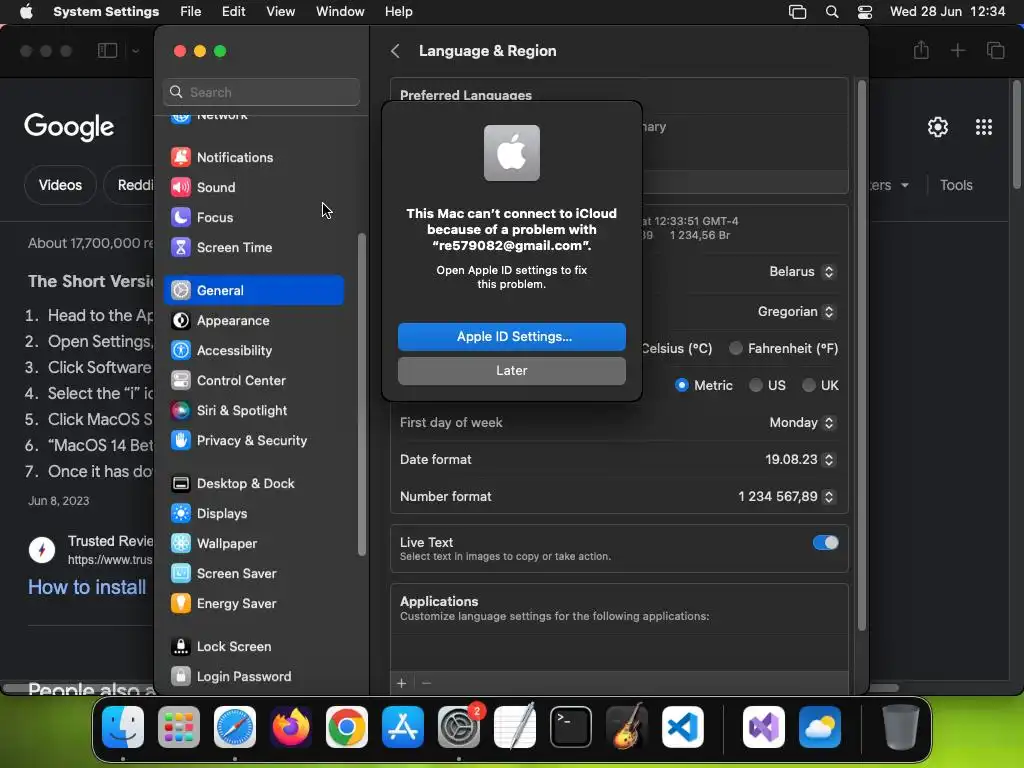
Task: Open the Window menu
Action: click(x=340, y=12)
